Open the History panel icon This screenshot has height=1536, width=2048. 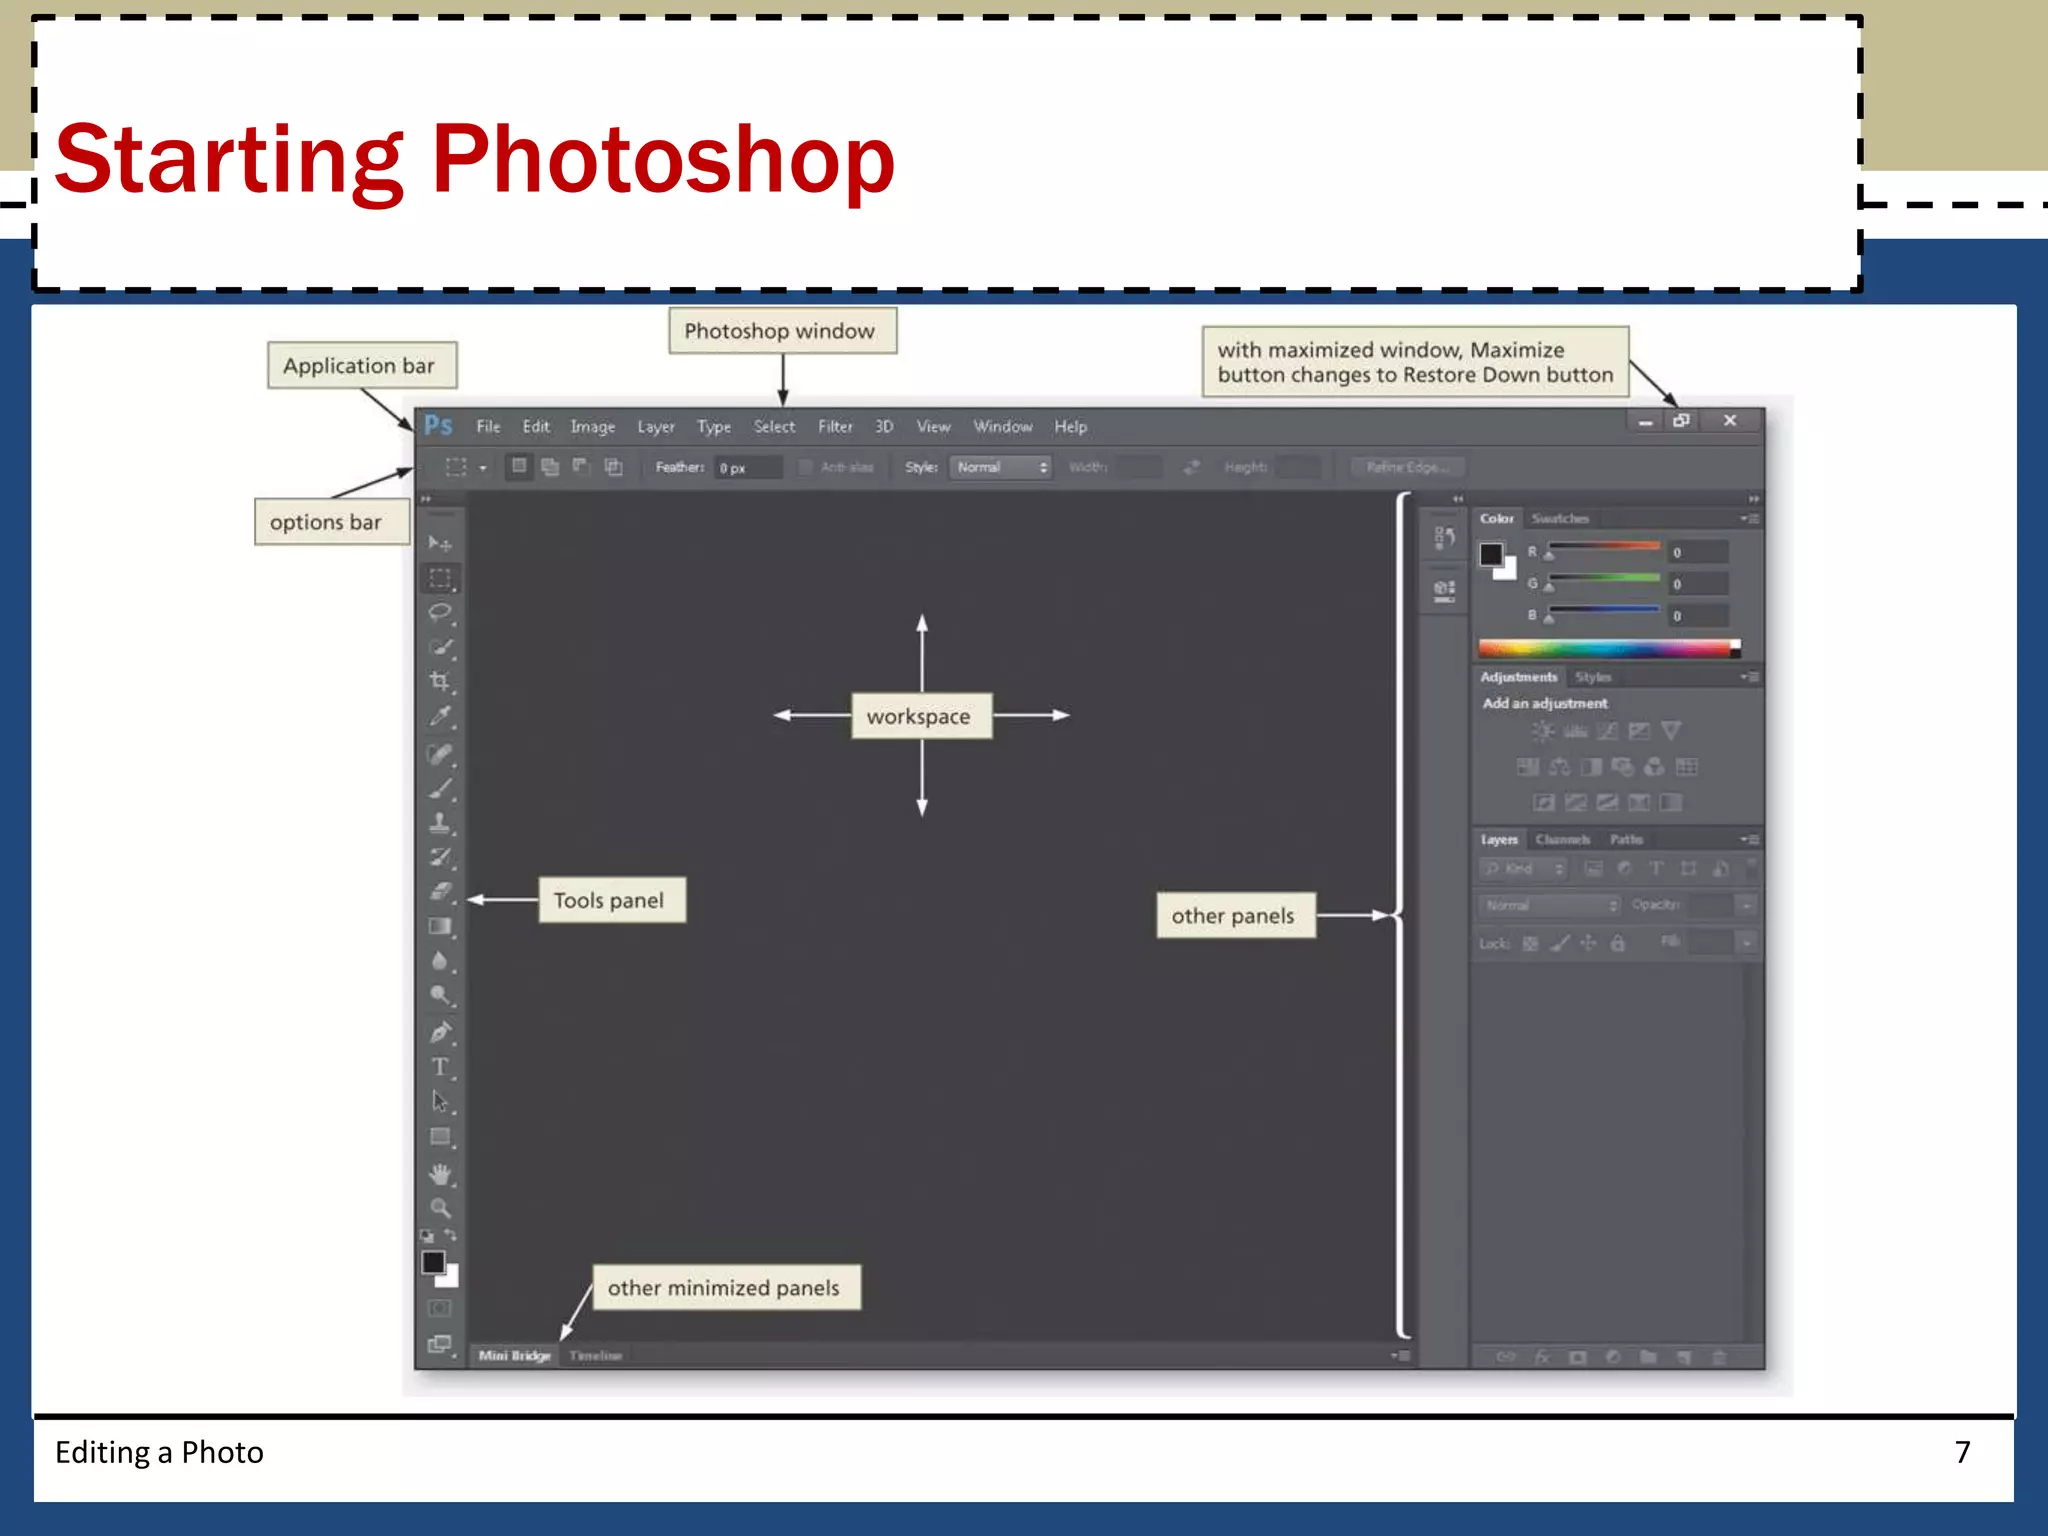coord(1444,538)
